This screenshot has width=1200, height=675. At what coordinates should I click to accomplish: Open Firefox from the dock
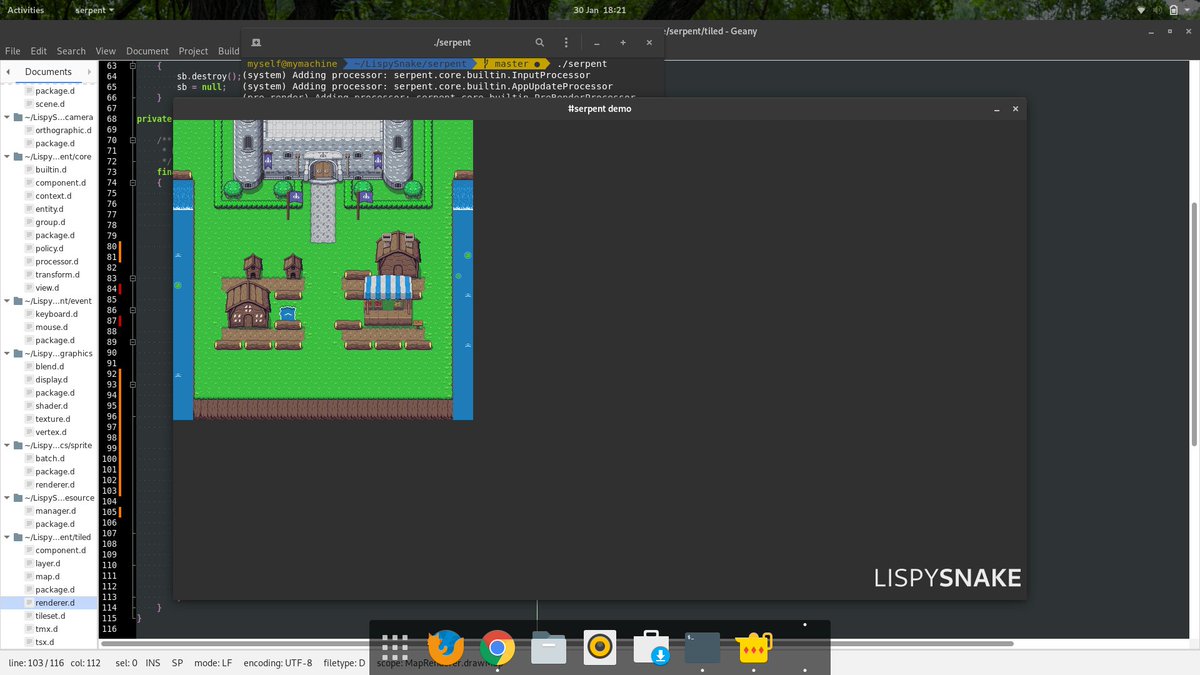[x=446, y=648]
